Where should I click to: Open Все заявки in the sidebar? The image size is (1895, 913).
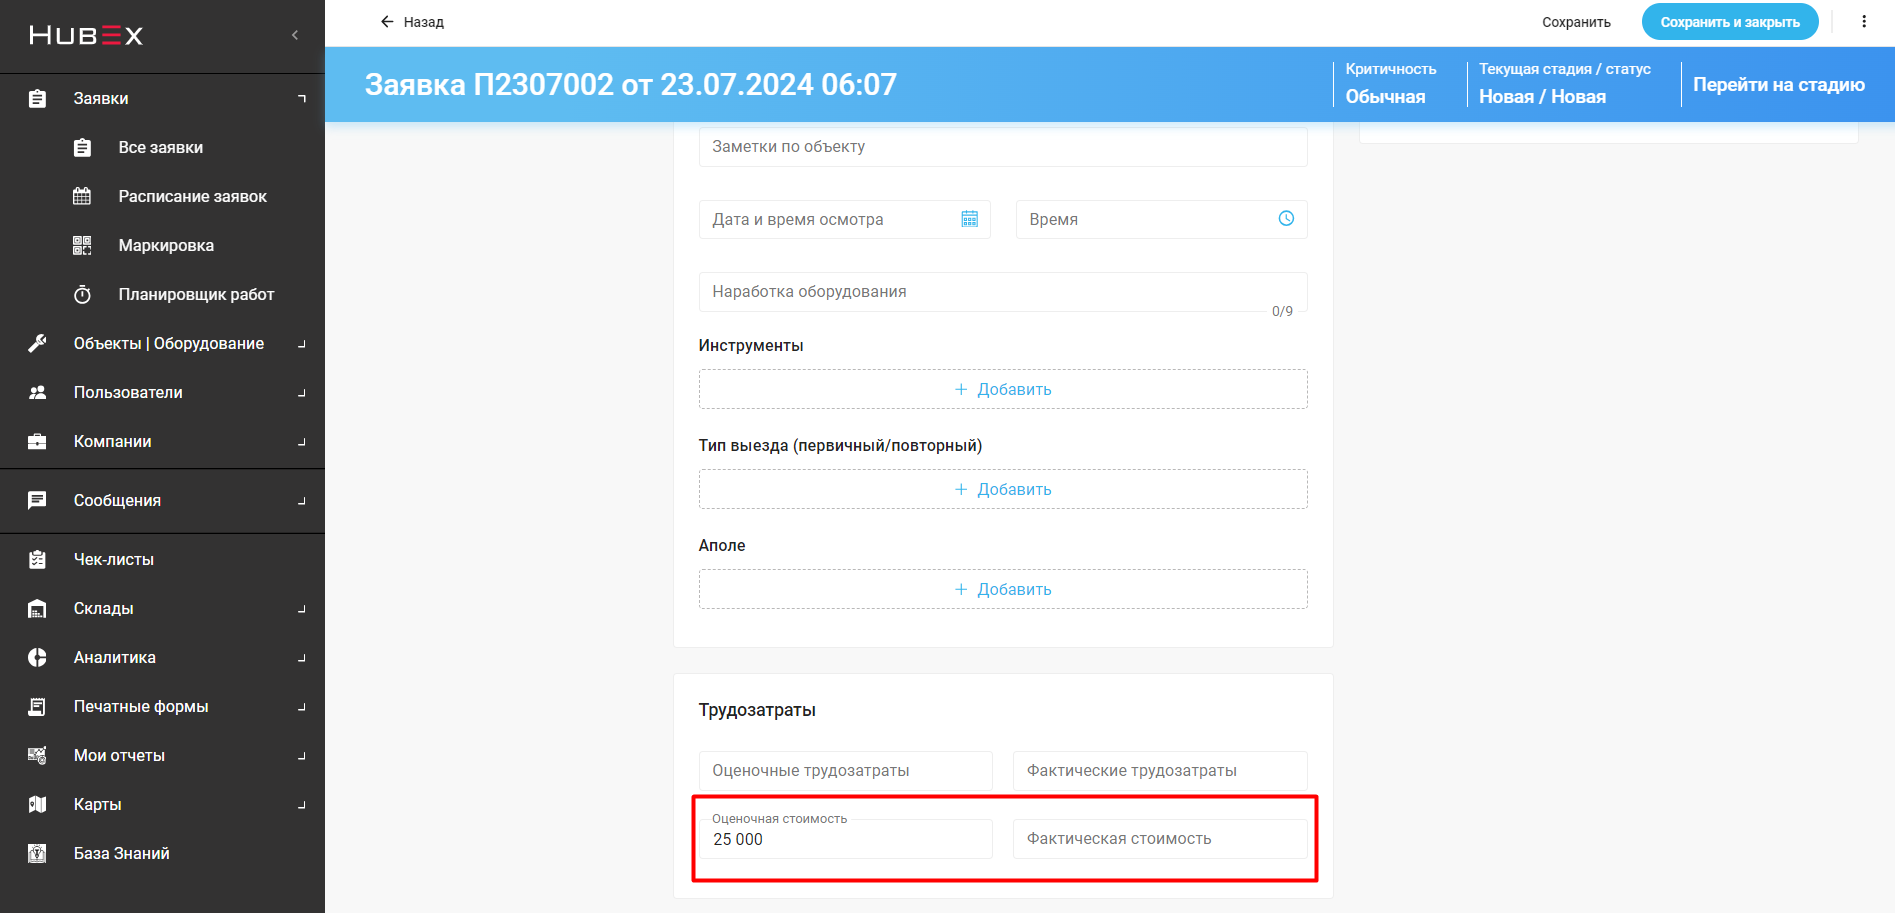point(160,147)
